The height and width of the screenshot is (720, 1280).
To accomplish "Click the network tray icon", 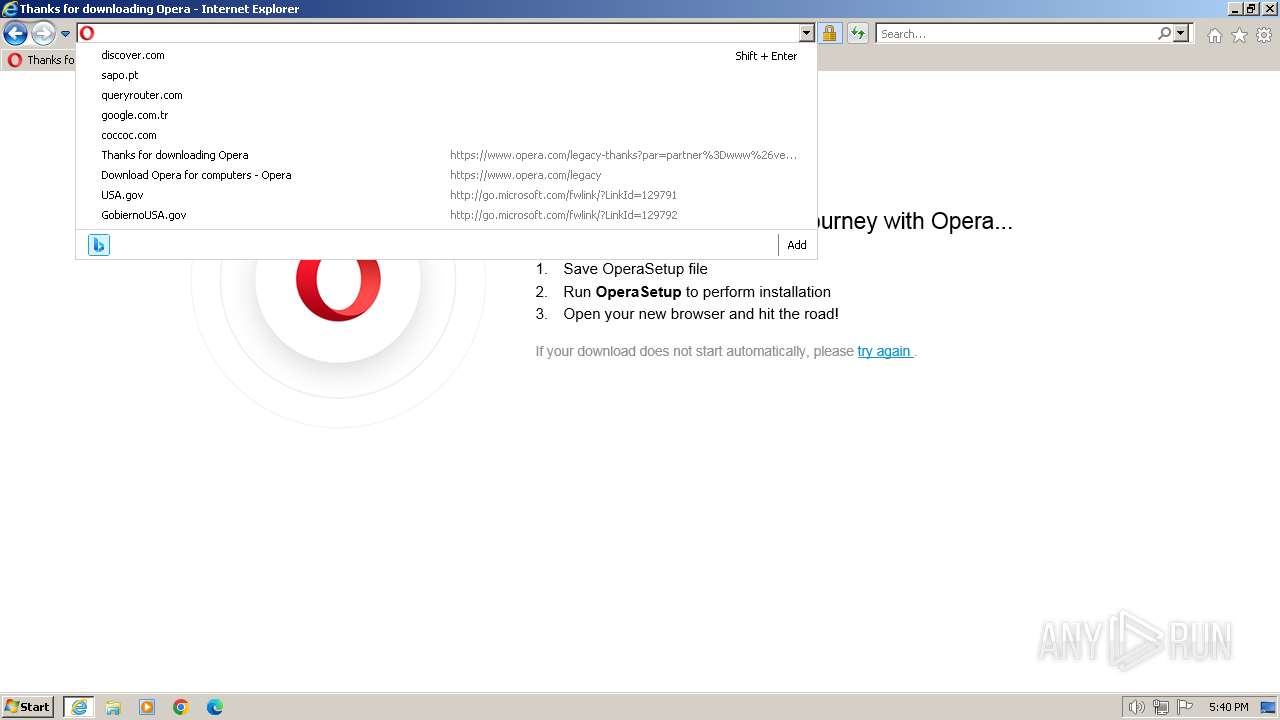I will pos(1161,707).
